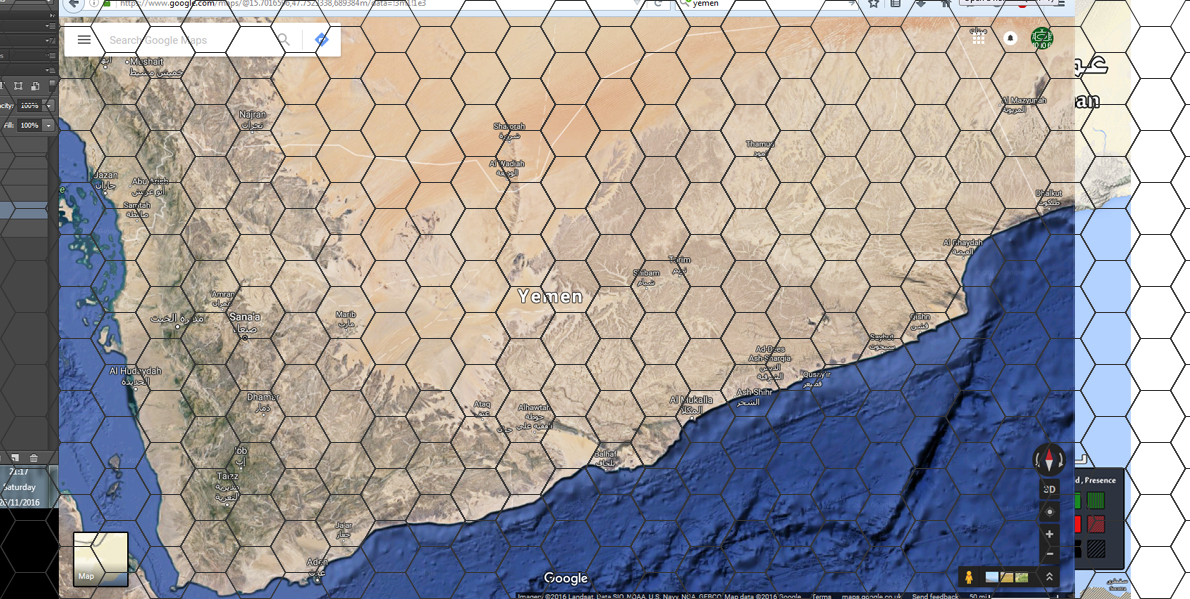Show site information icon in address bar
Screen dimensions: 1190x599
point(94,3)
